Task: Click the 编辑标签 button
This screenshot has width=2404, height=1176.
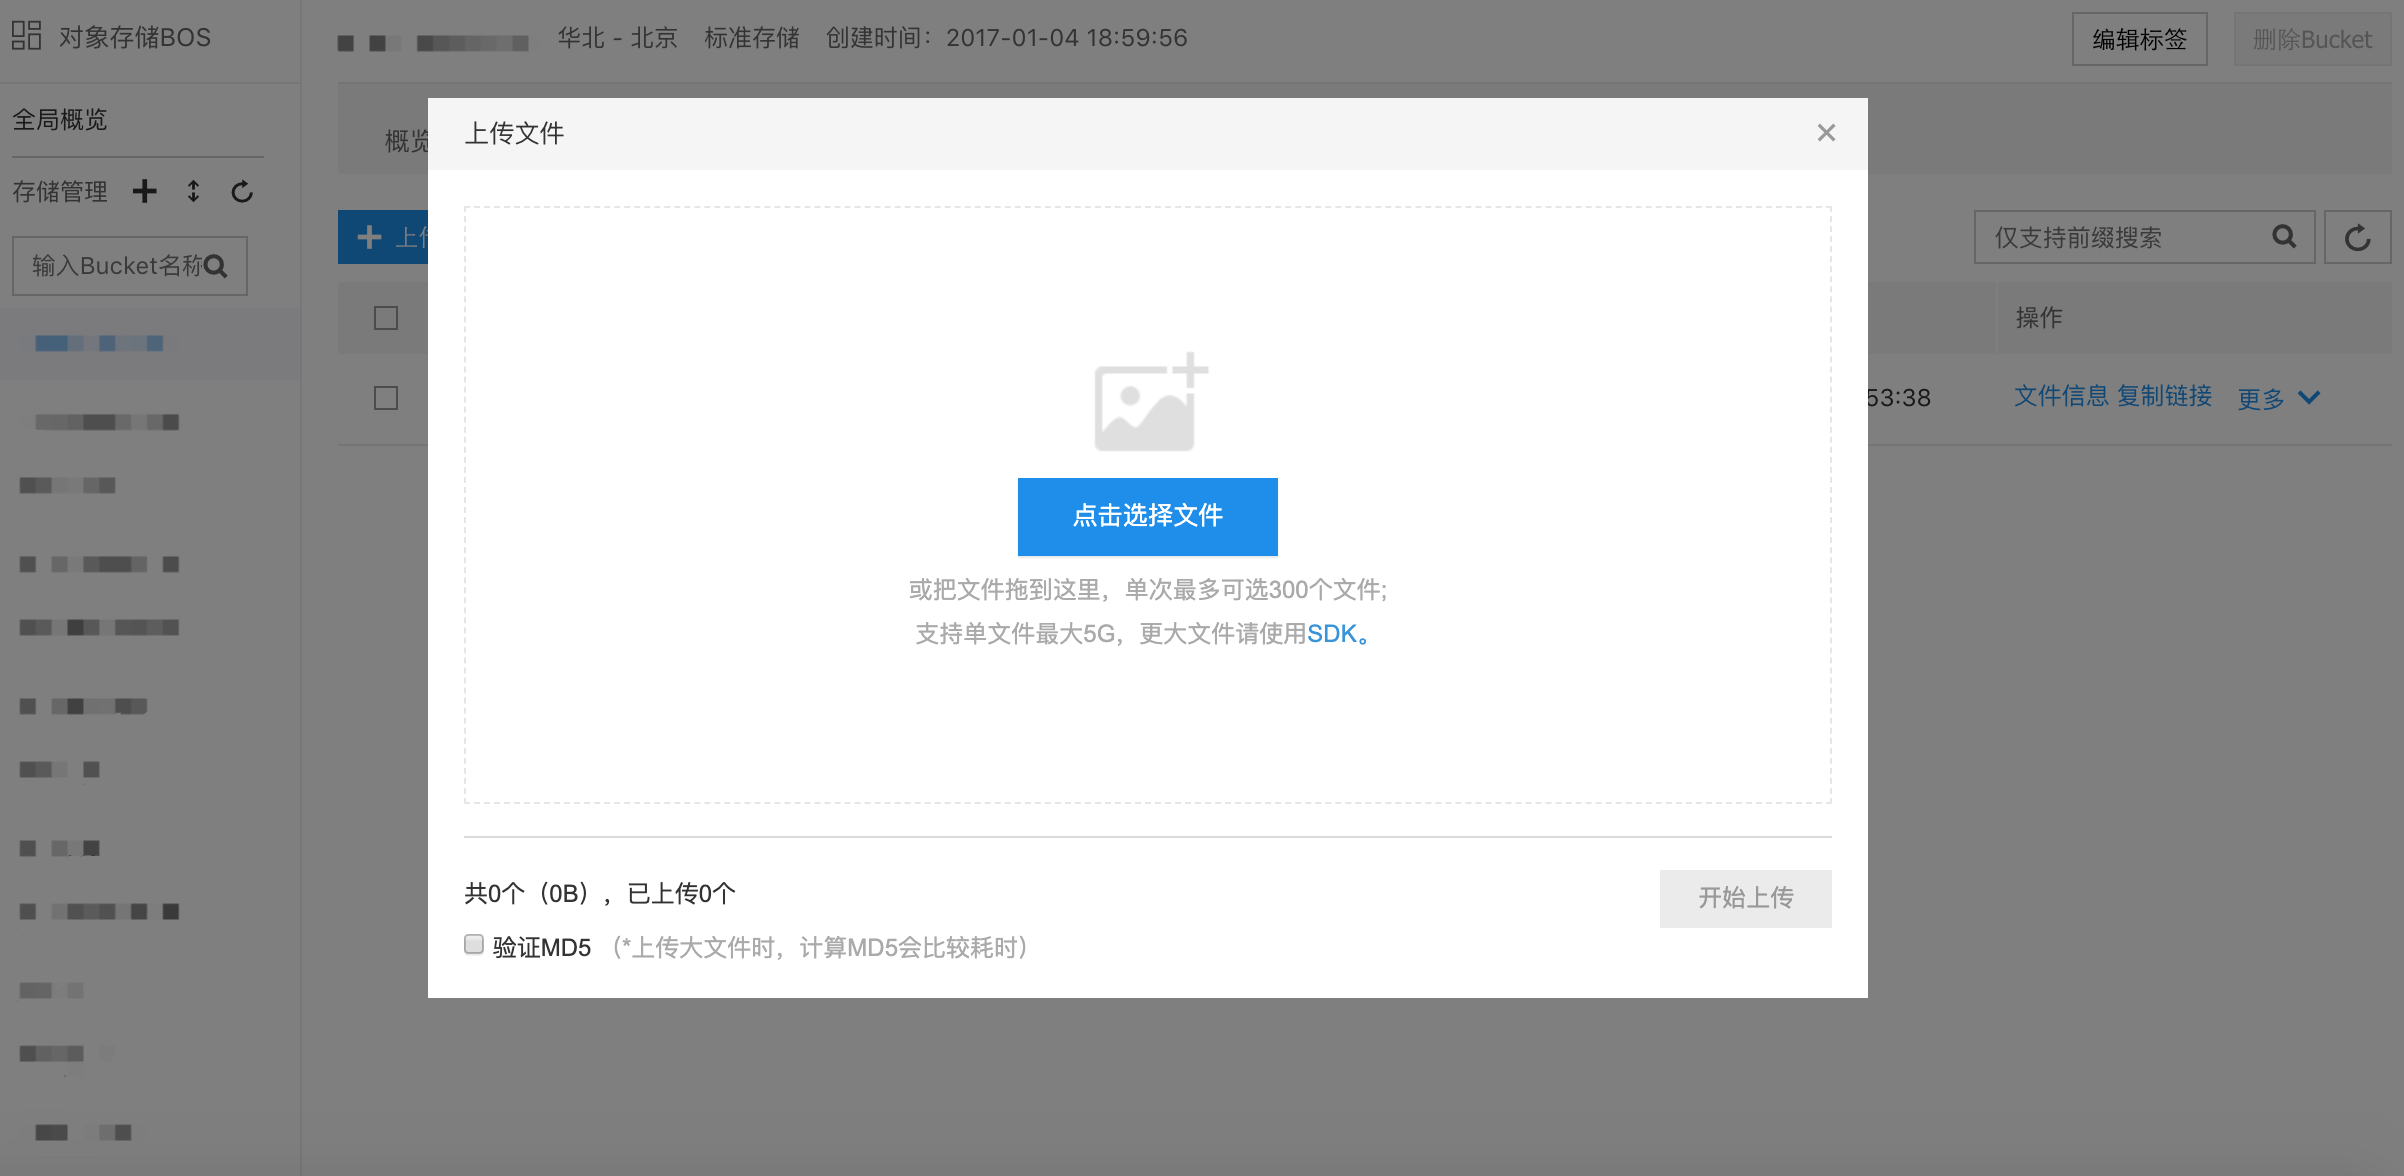Action: [x=2139, y=39]
